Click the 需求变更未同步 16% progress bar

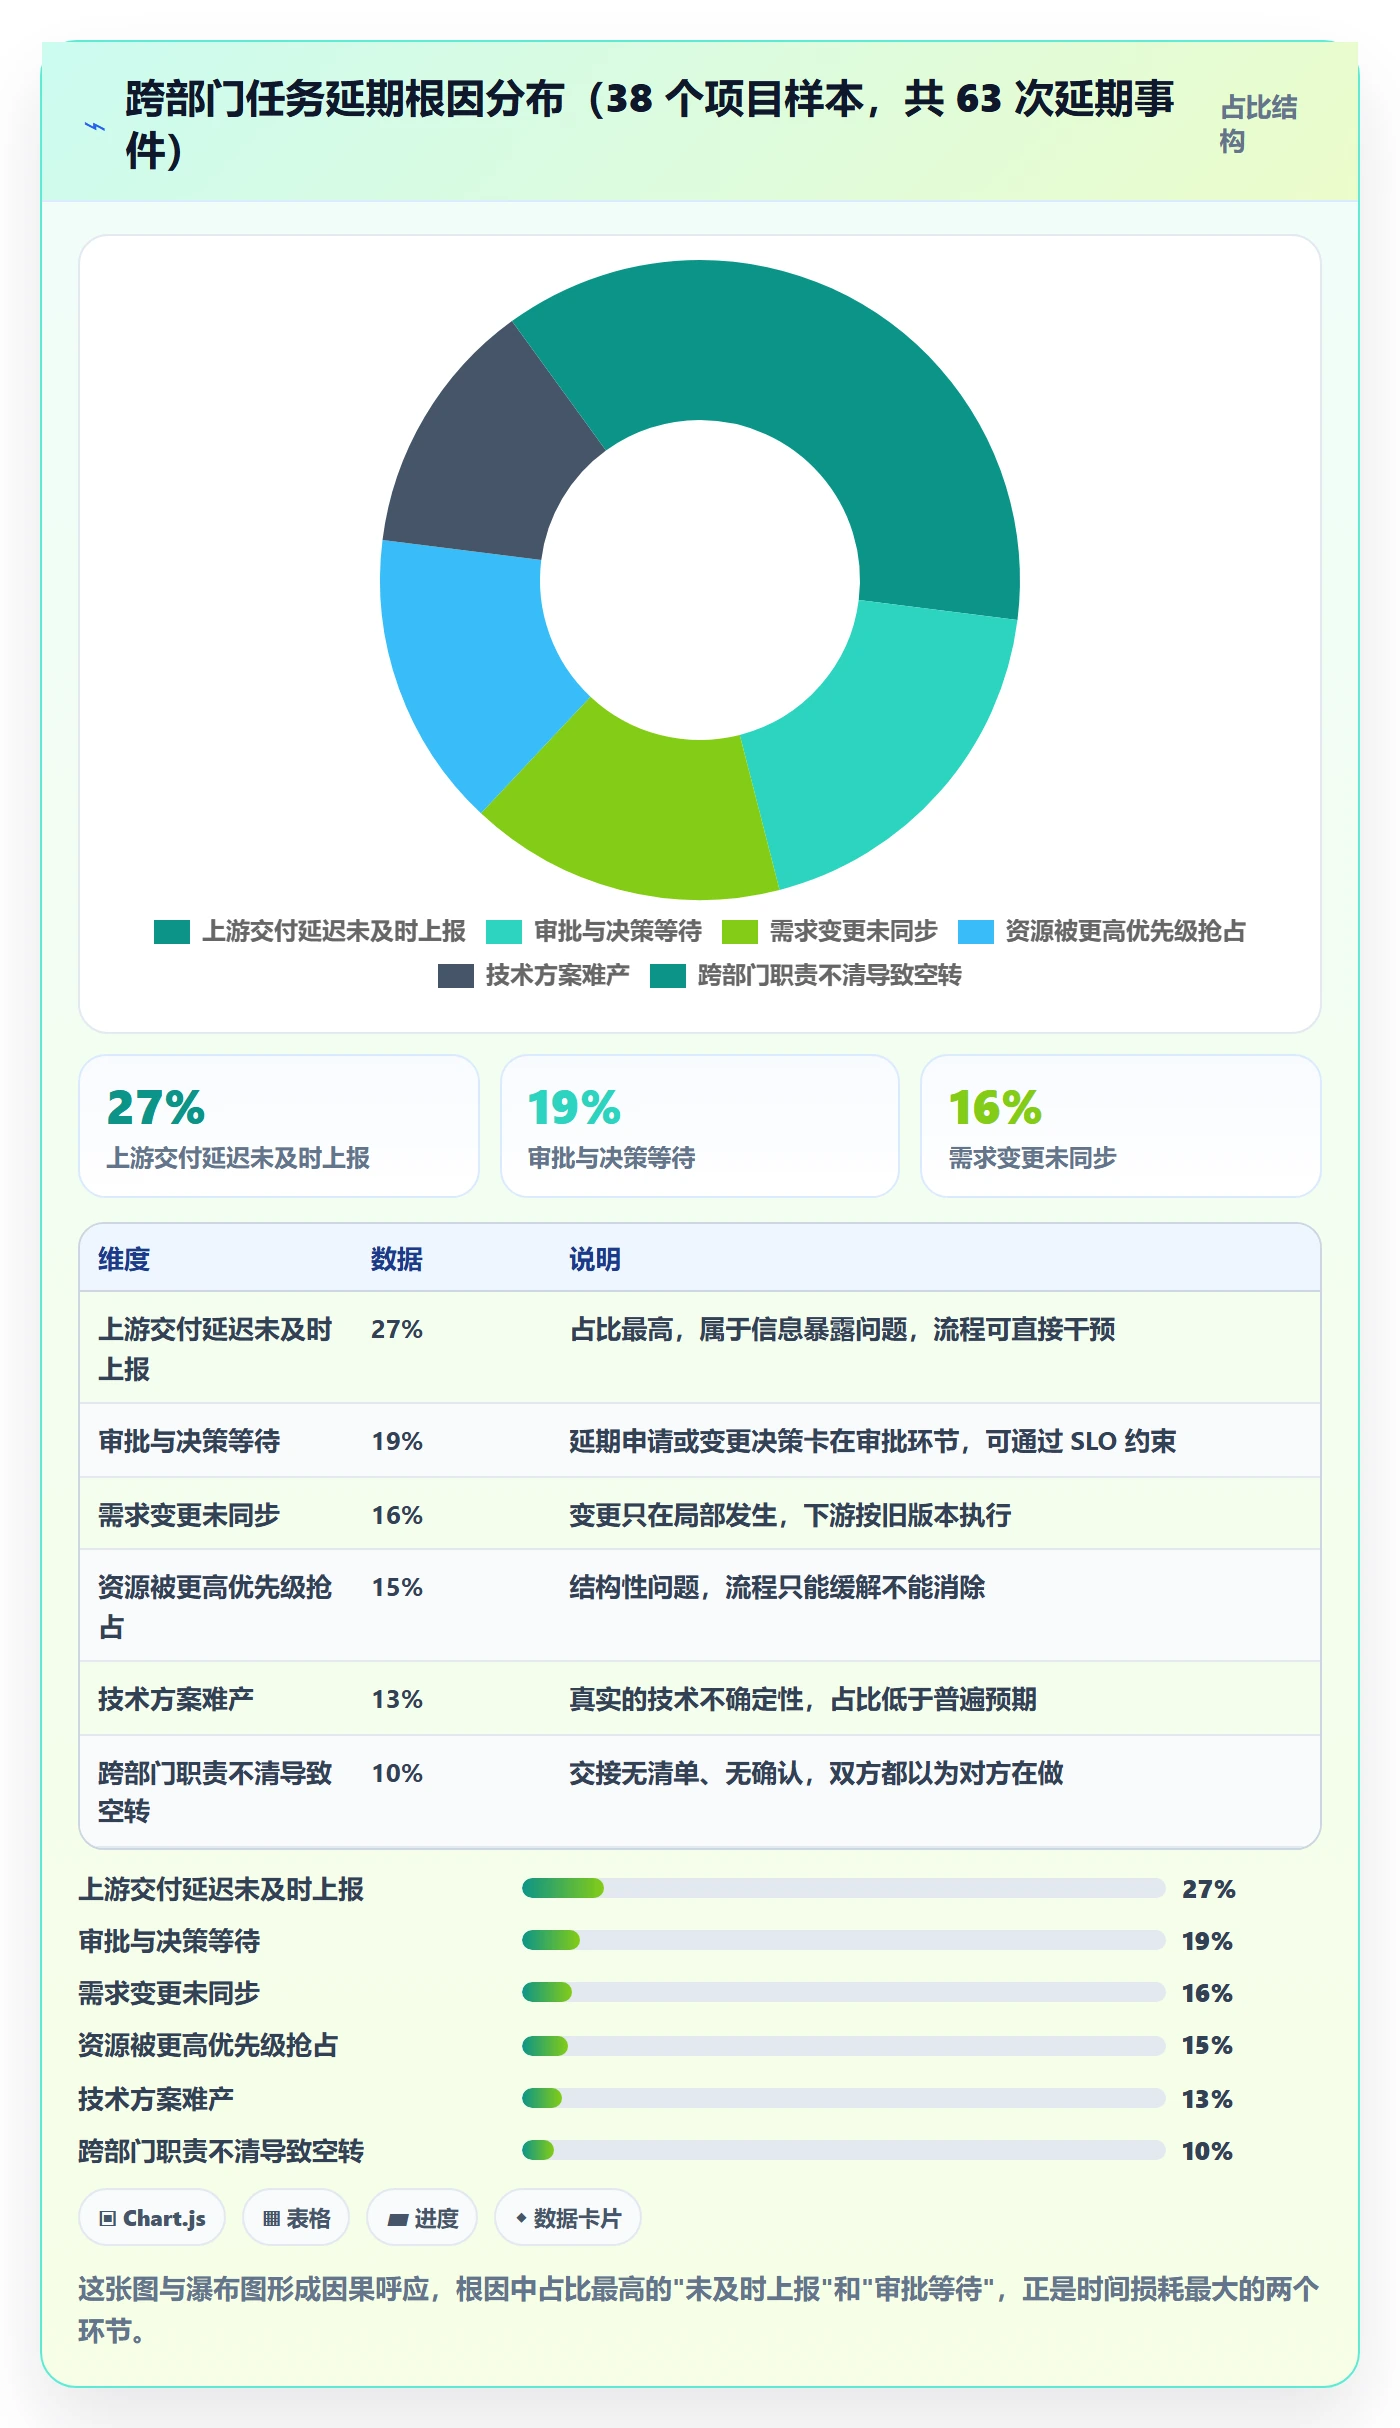tap(843, 1992)
